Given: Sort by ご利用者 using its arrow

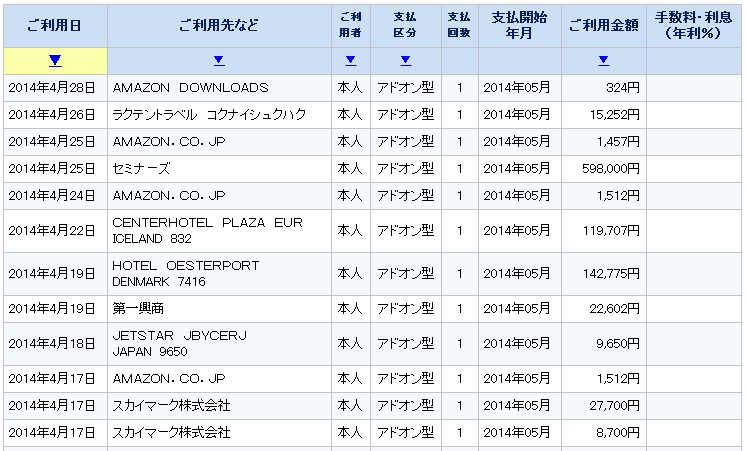Looking at the screenshot, I should [351, 60].
